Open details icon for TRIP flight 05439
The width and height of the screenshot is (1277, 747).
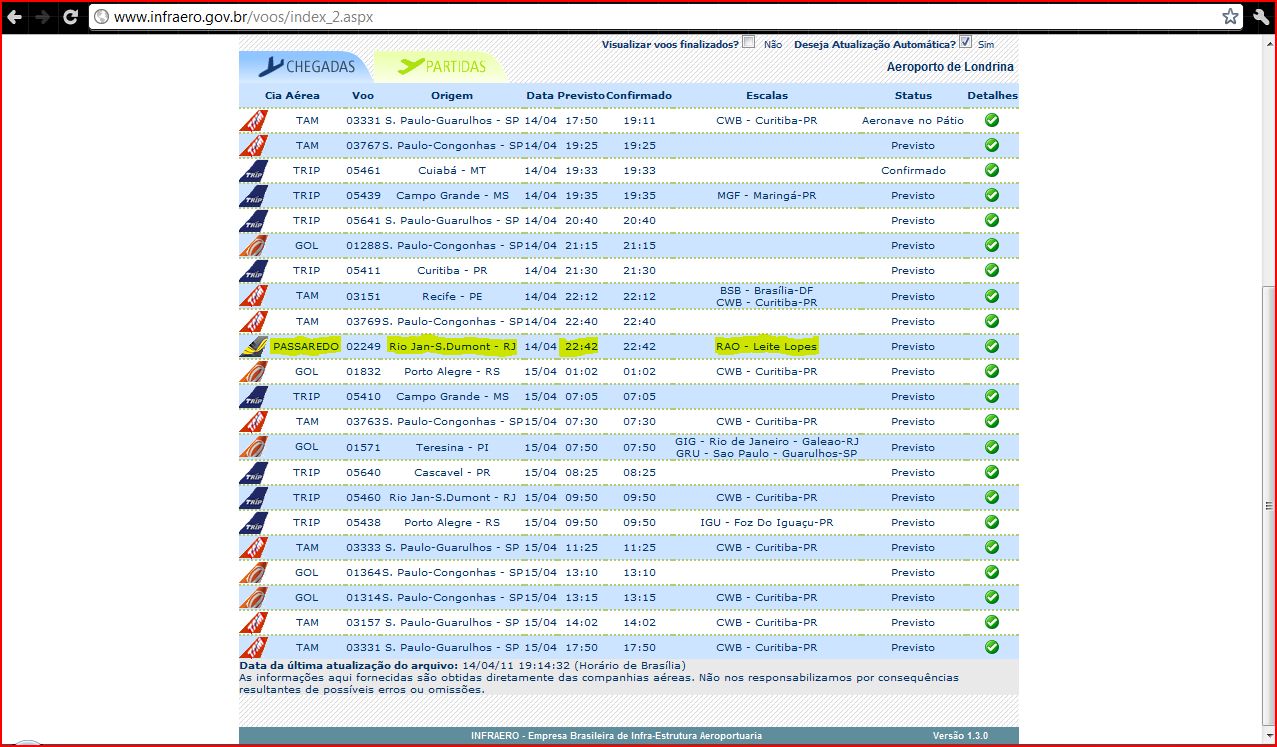(x=992, y=195)
